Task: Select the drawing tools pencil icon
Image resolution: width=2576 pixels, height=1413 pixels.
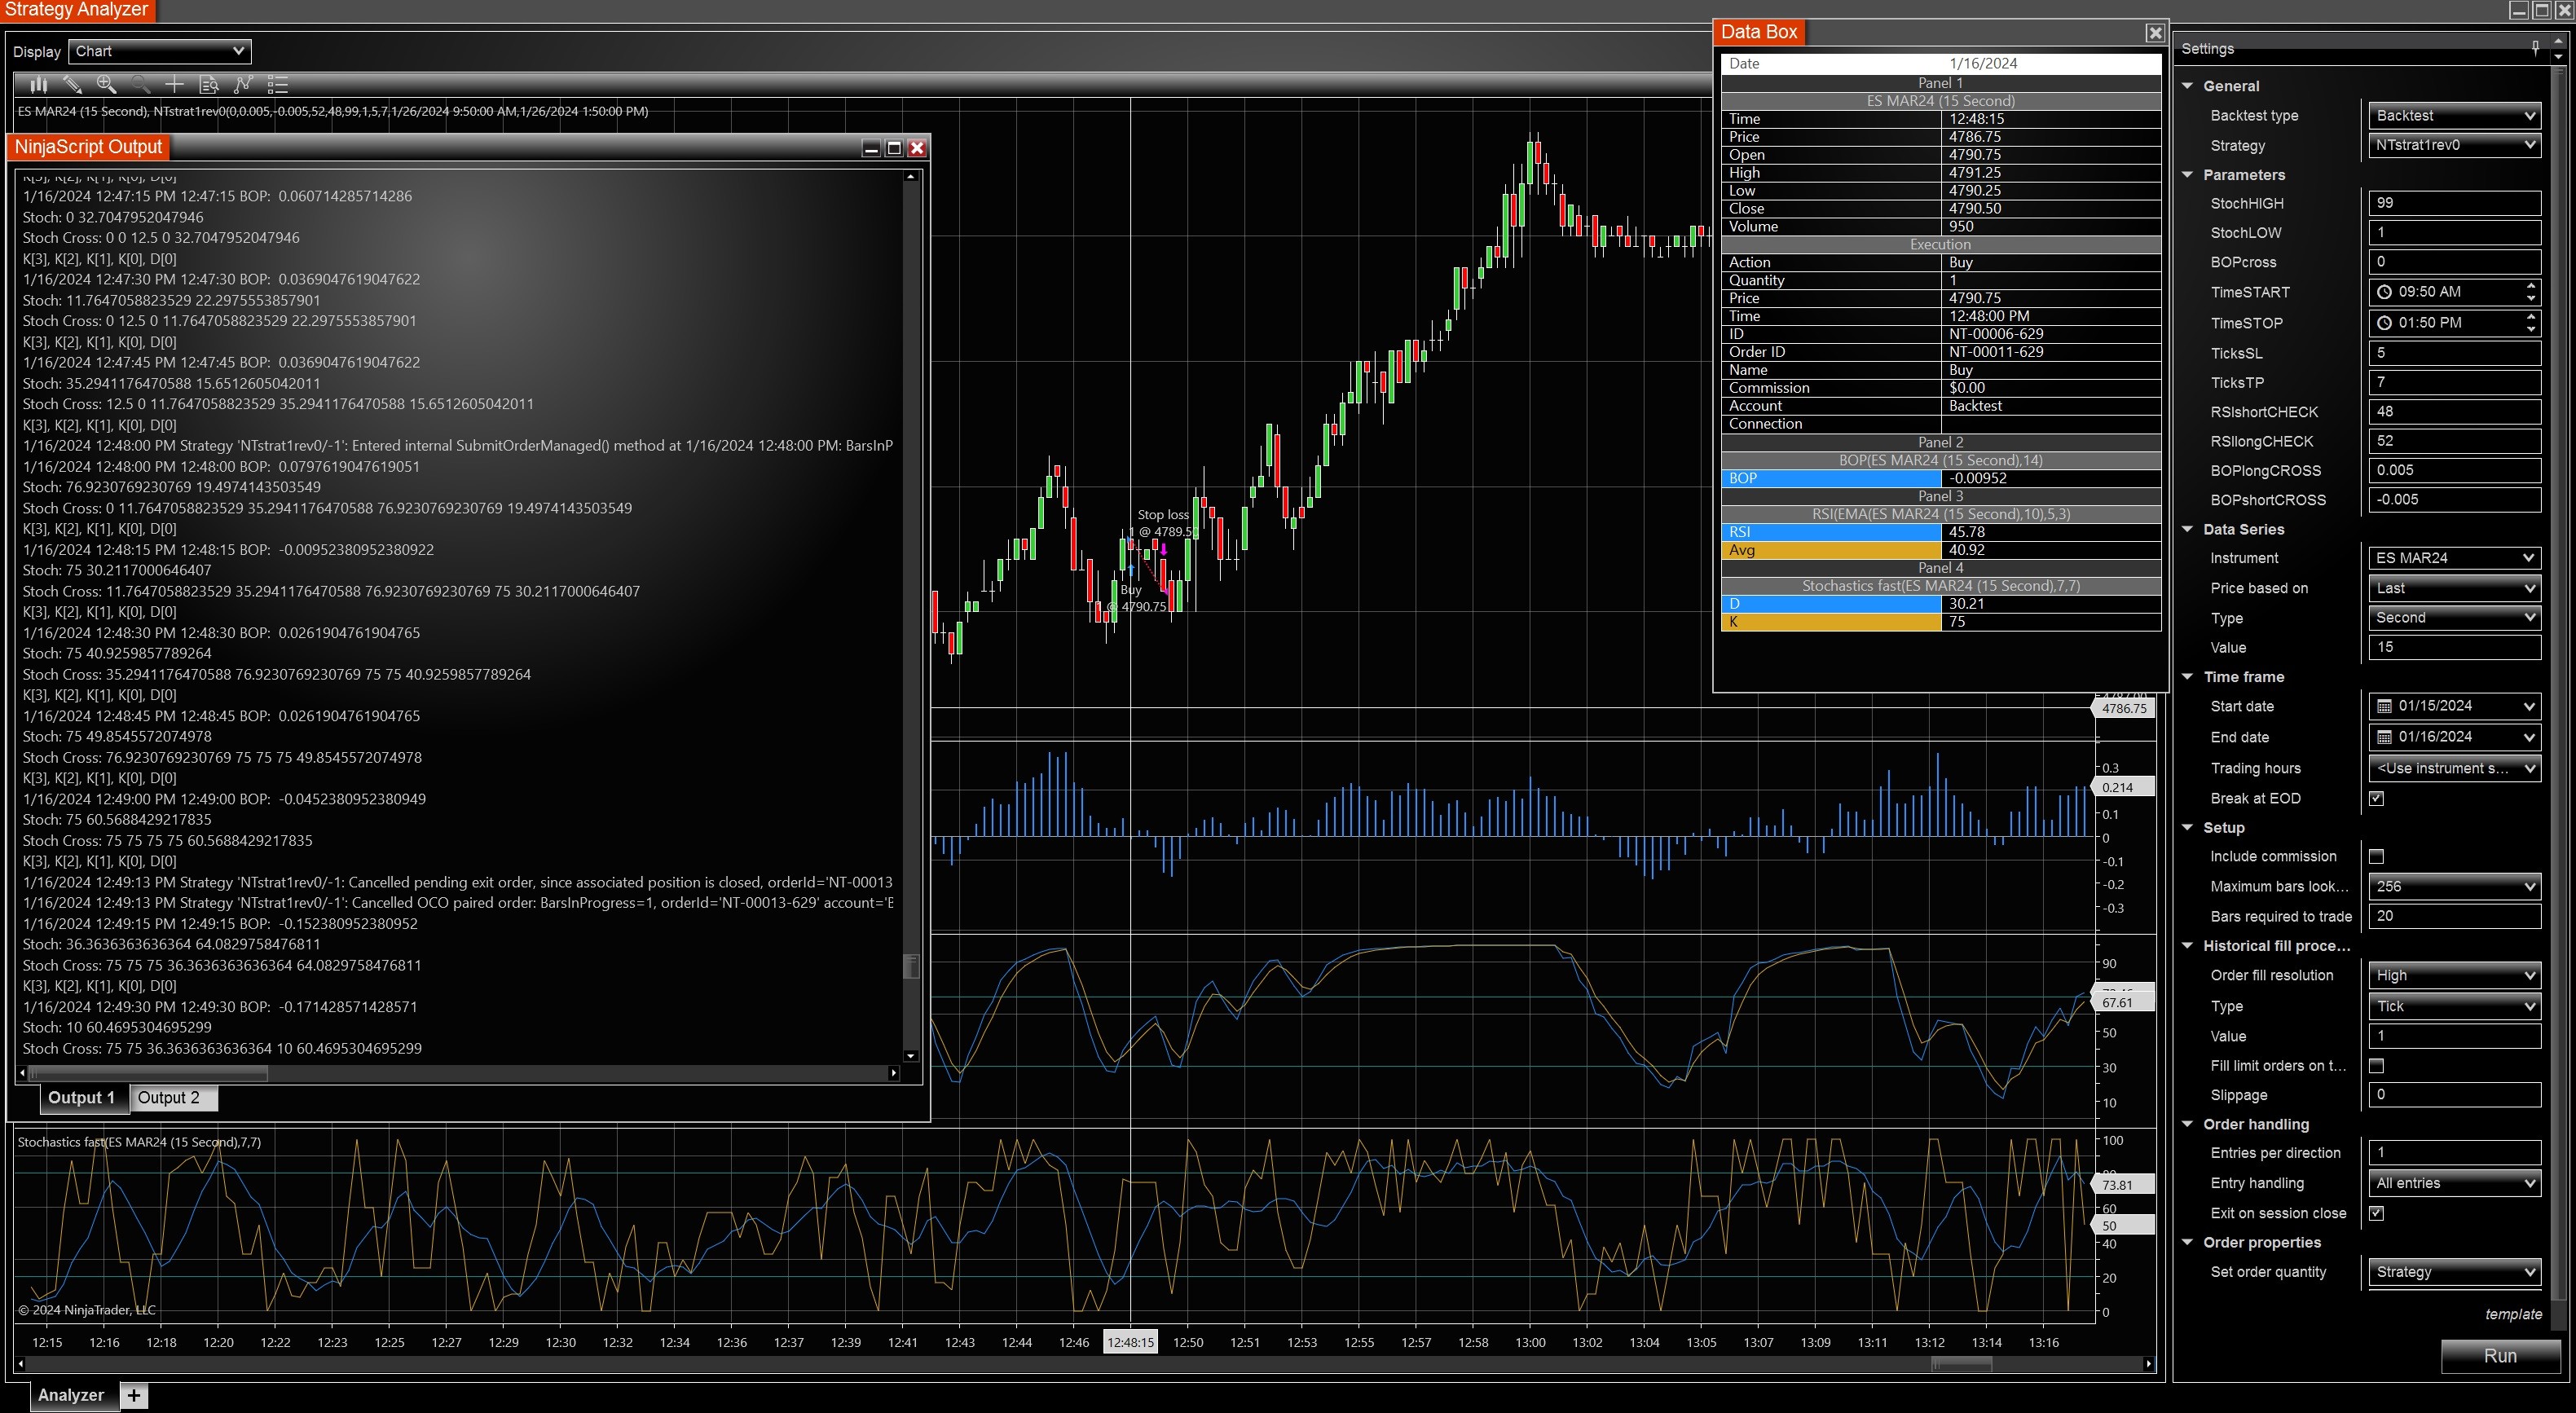Action: click(x=72, y=85)
